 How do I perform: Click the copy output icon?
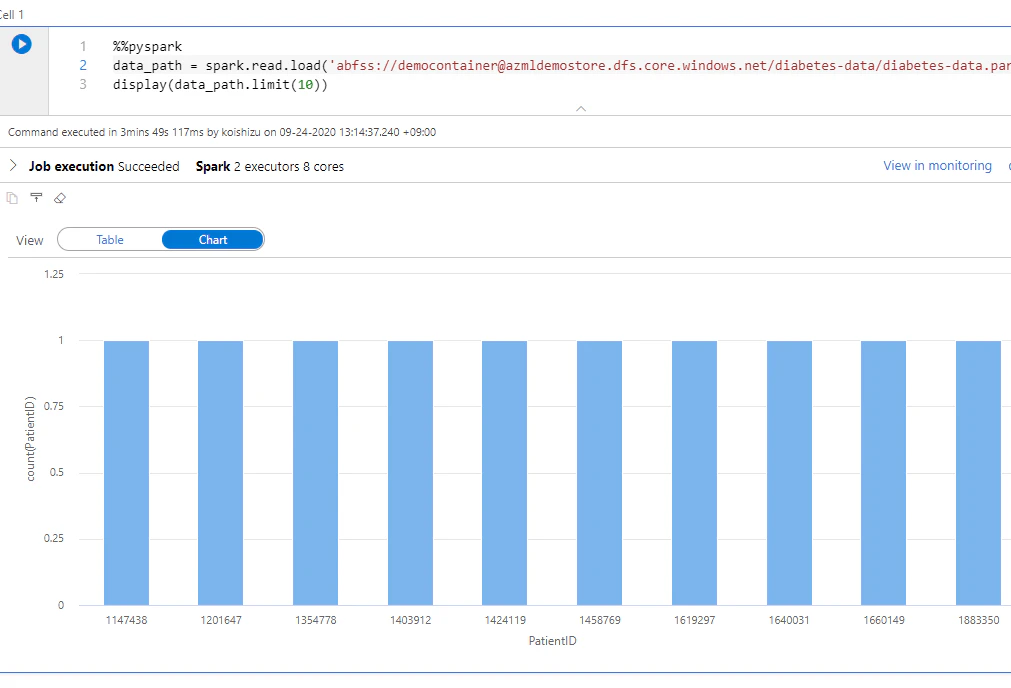12,198
